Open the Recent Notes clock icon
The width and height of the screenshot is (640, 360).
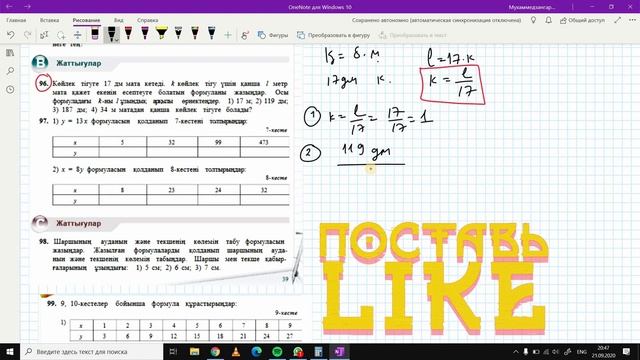click(10, 89)
